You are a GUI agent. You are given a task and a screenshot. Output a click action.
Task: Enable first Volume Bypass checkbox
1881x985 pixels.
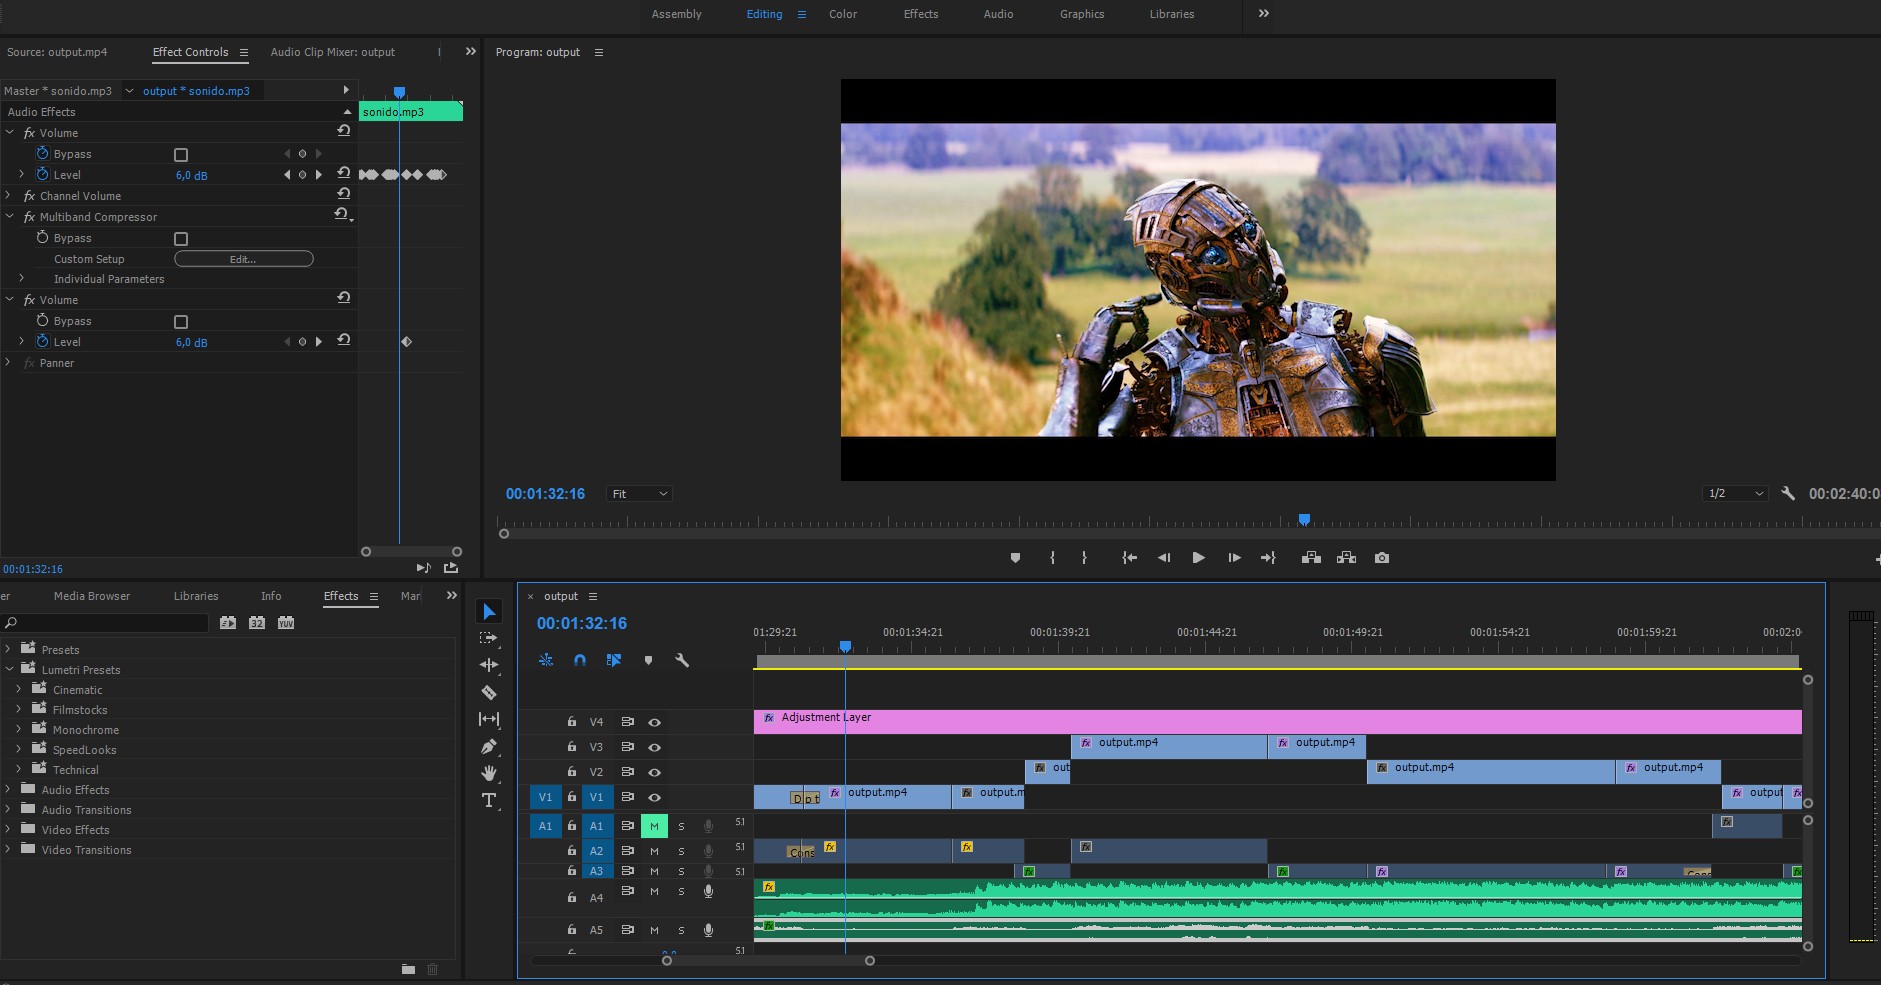181,155
